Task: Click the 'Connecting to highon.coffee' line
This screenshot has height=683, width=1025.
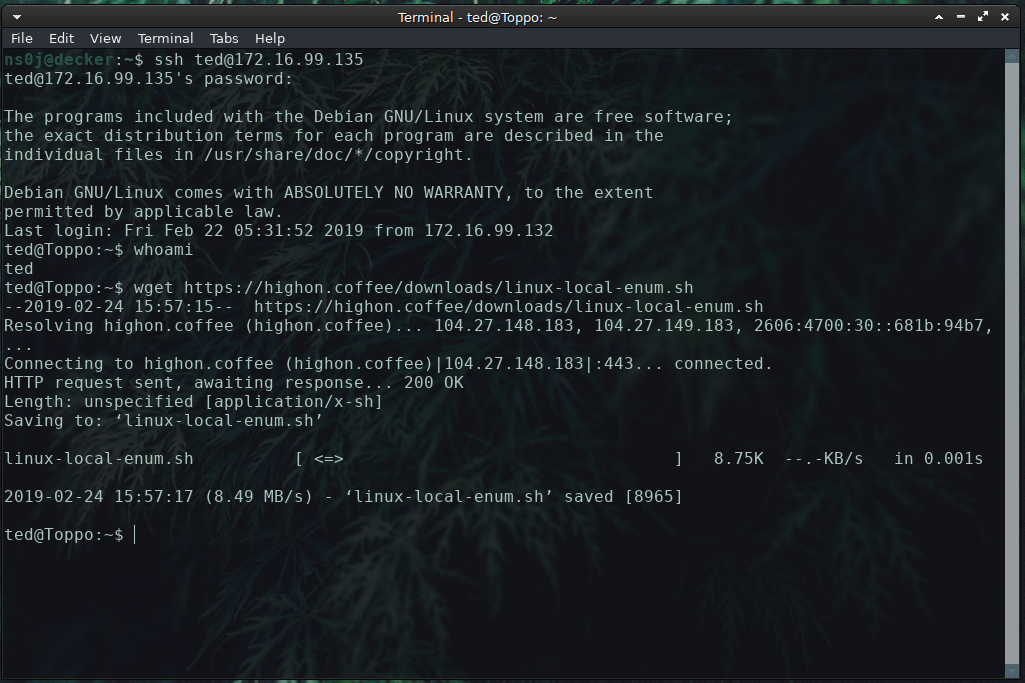Action: point(388,363)
